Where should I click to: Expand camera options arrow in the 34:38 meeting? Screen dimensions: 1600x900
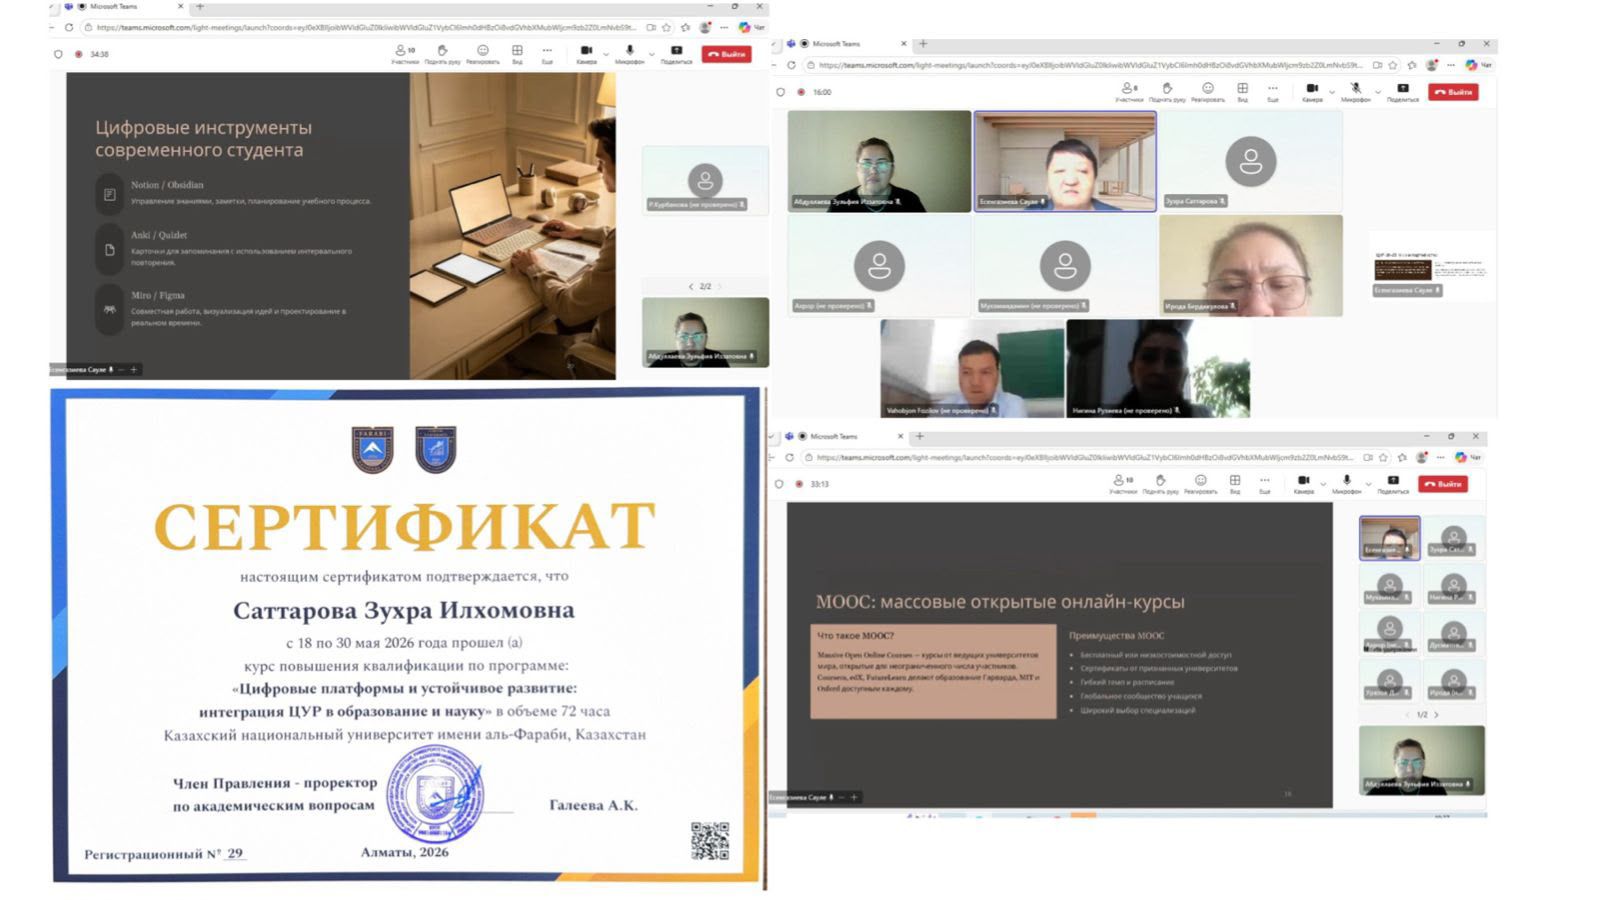pyautogui.click(x=606, y=54)
